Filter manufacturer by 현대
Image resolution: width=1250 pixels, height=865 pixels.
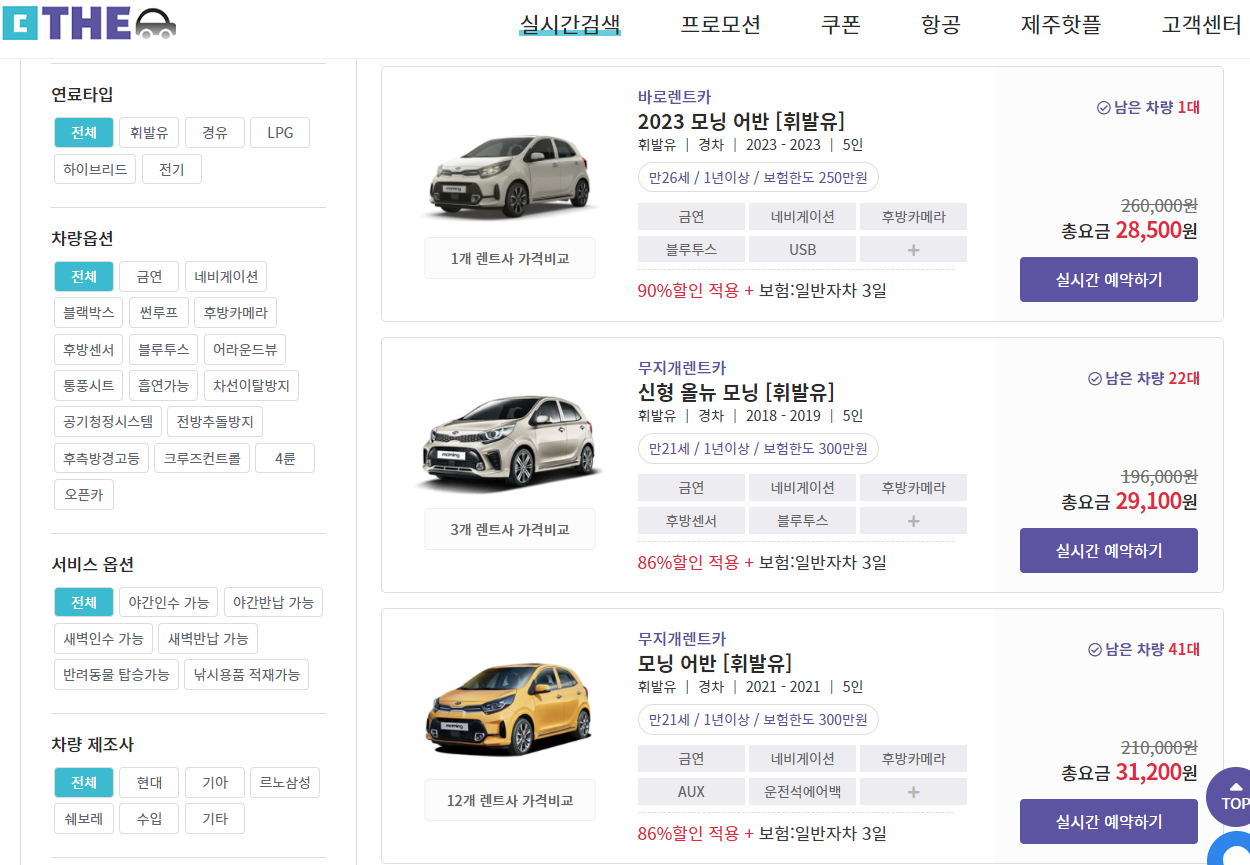click(149, 782)
